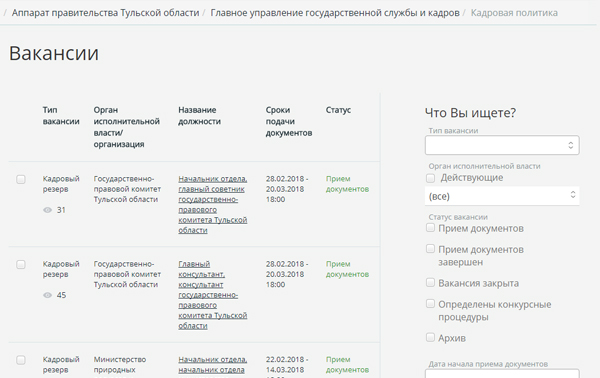The width and height of the screenshot is (600, 378).
Task: Click the Дата начала приема документов field
Action: pyautogui.click(x=502, y=373)
